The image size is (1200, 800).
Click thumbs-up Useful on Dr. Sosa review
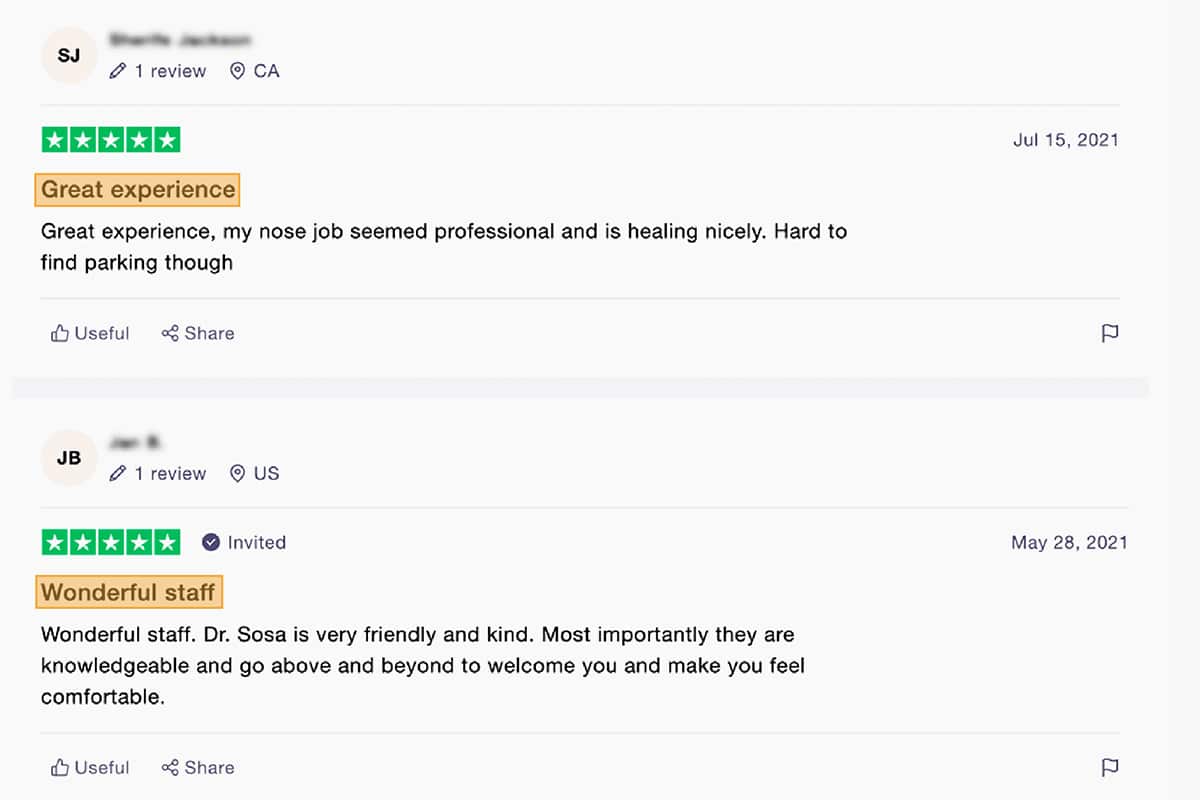90,768
